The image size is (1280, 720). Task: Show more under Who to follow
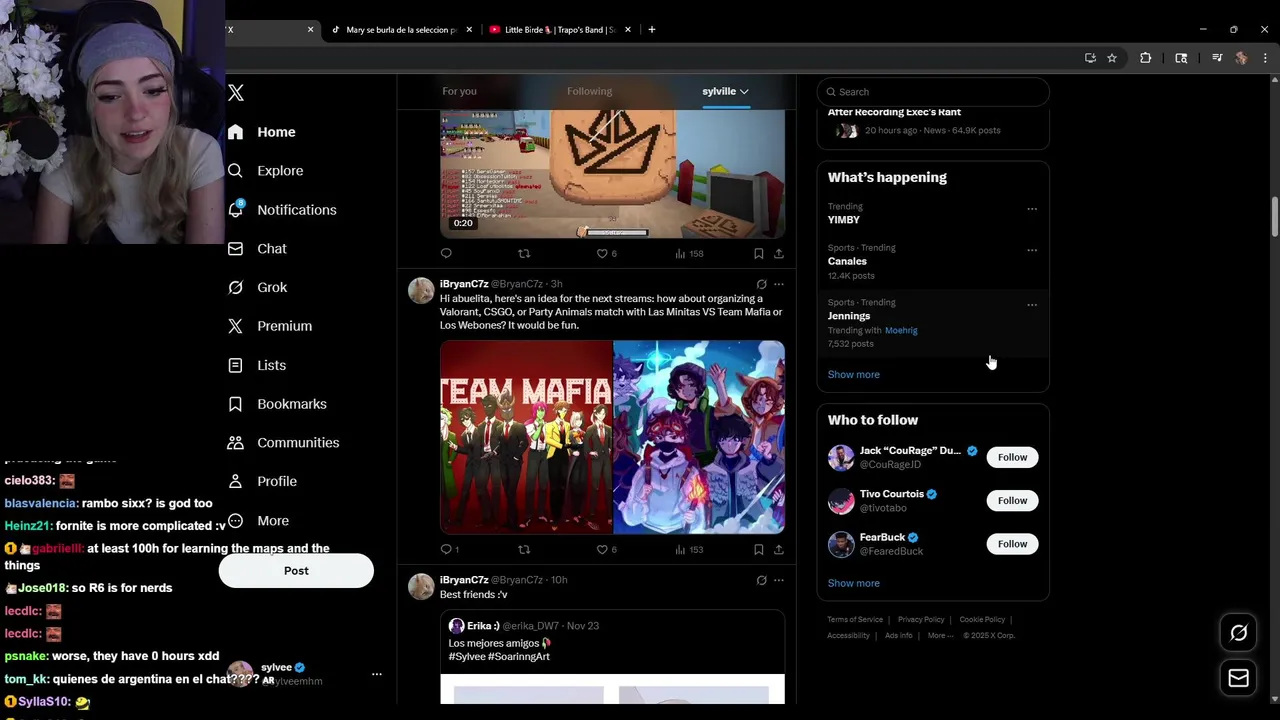[853, 583]
